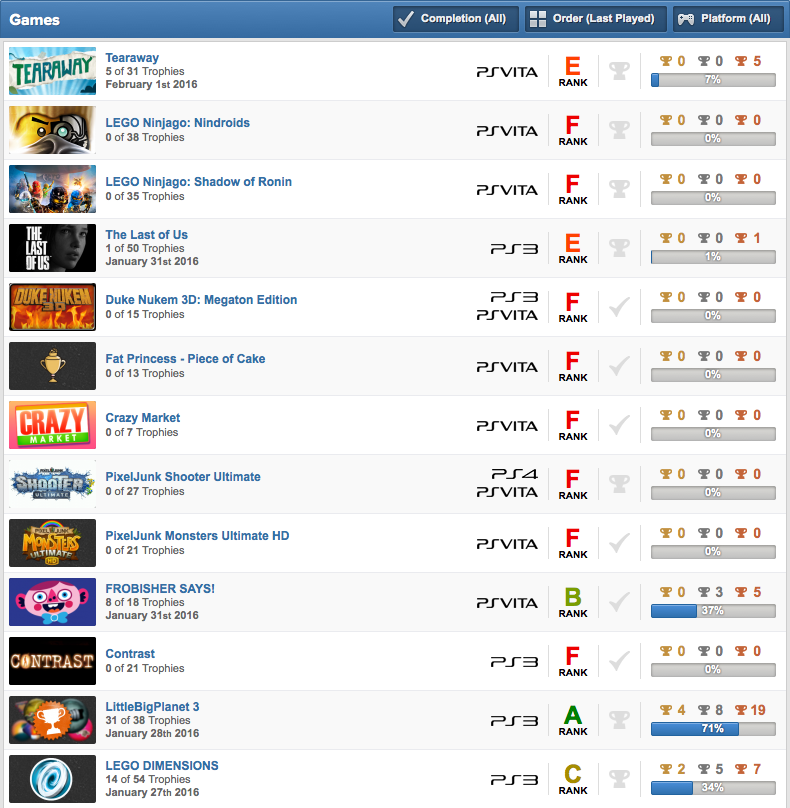
Task: Click the gold trophy count icon for LEGO DIMENSIONS
Action: click(x=666, y=769)
